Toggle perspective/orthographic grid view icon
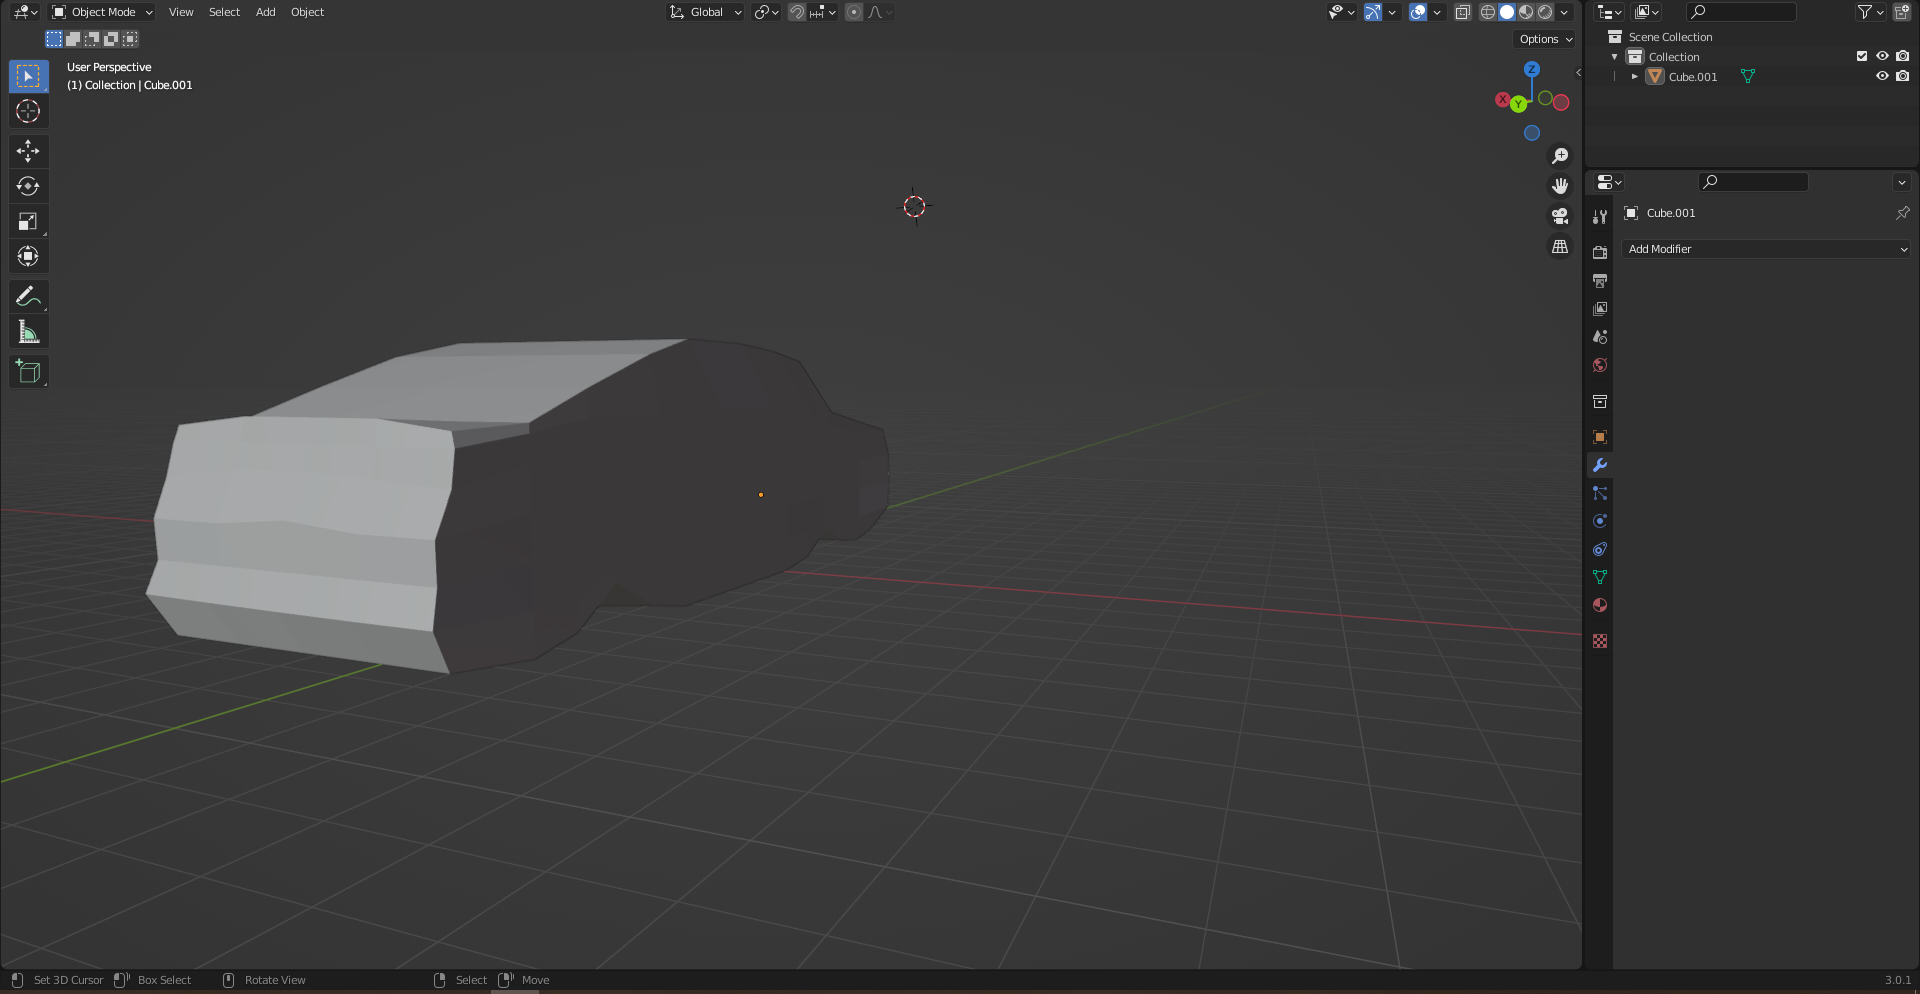This screenshot has height=994, width=1920. click(x=1560, y=246)
